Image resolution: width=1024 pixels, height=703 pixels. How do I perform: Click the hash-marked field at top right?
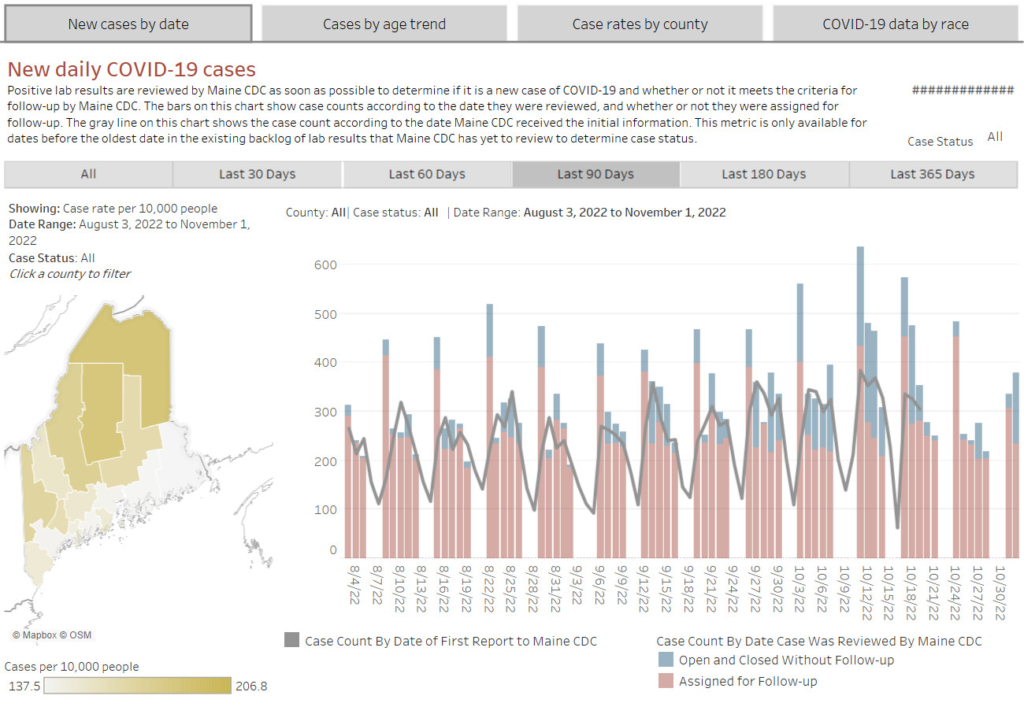[x=963, y=90]
